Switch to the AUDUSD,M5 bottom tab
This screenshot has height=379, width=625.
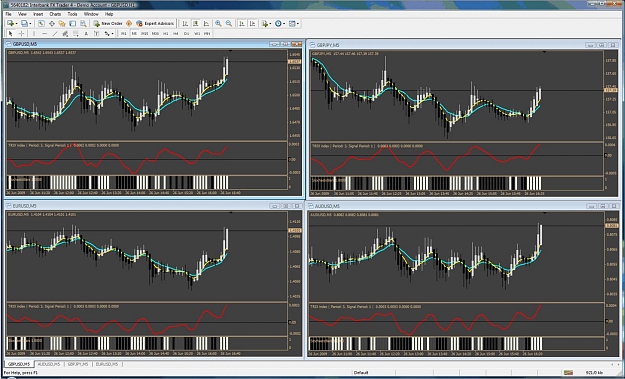(49, 364)
